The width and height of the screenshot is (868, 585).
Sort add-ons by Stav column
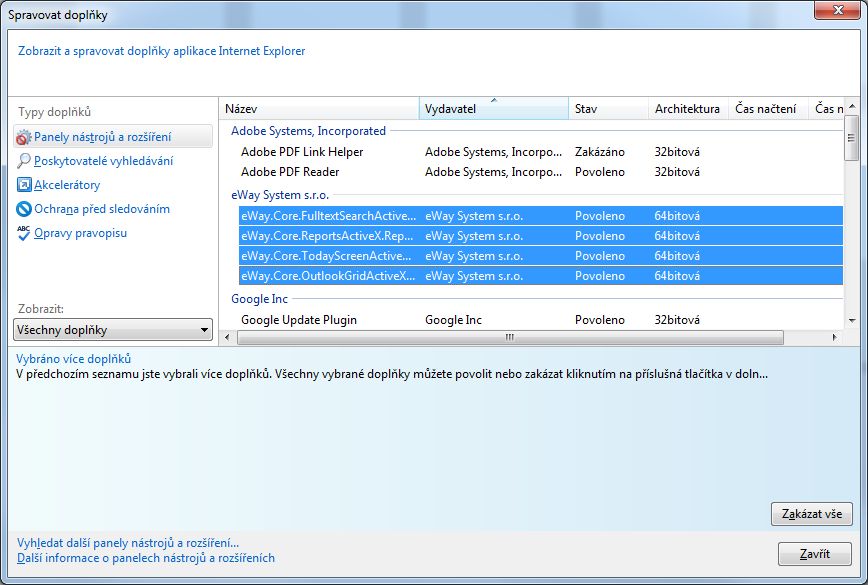click(x=608, y=108)
